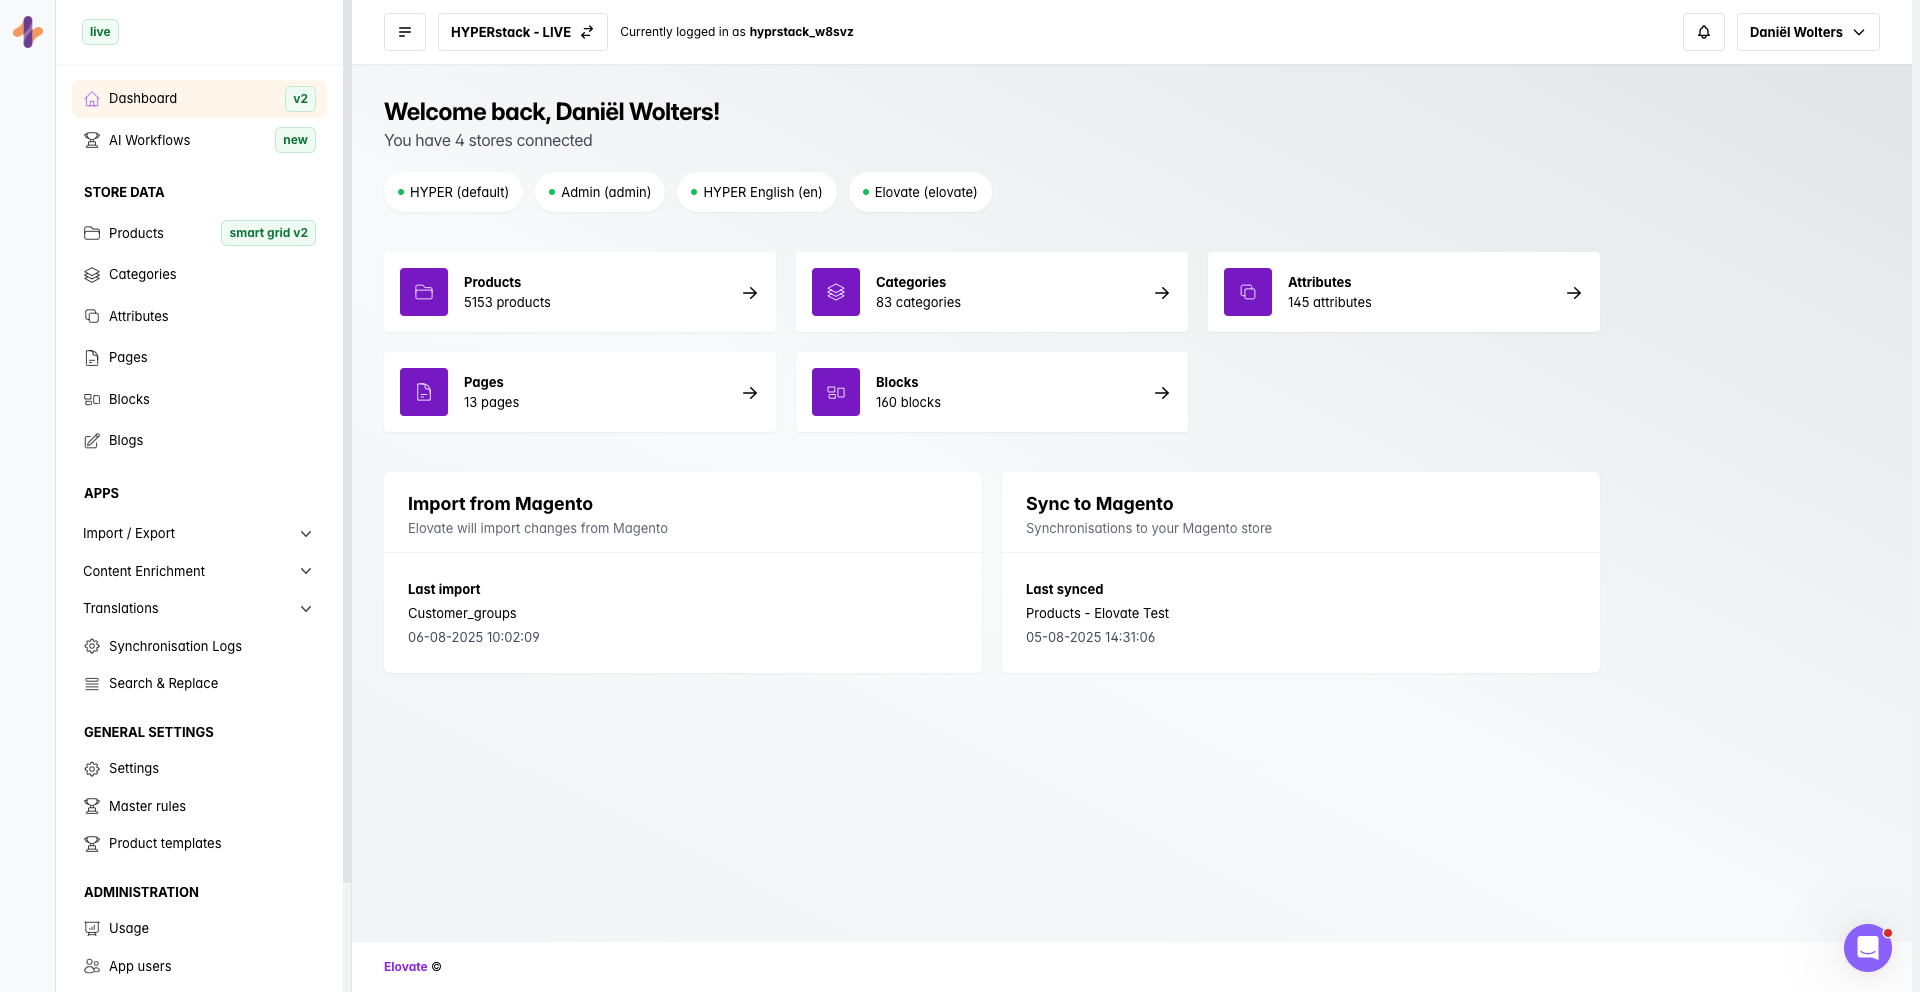Click the purple Attributes card icon
This screenshot has height=992, width=1920.
tap(1248, 292)
